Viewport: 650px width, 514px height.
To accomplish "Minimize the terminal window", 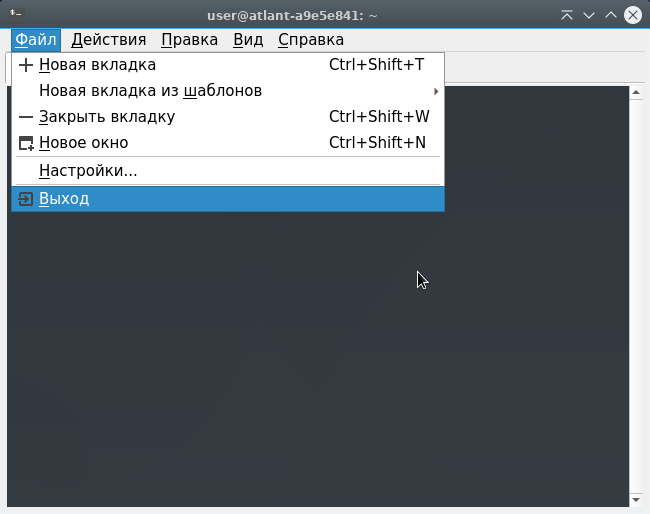I will click(x=589, y=16).
